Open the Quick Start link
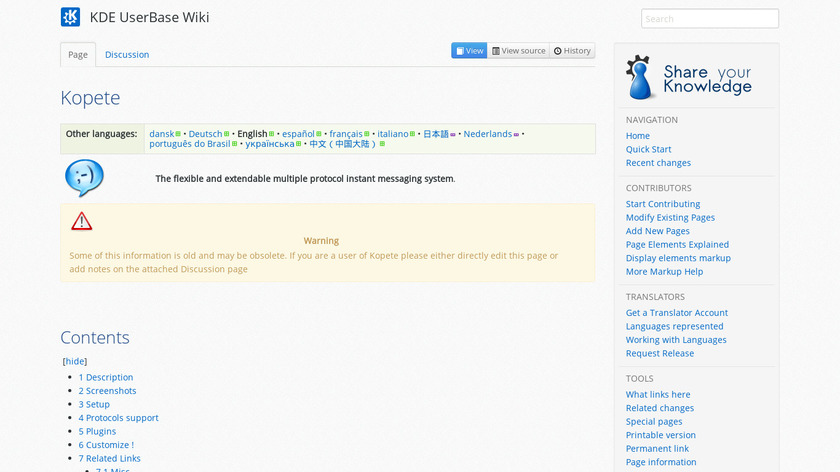 pos(648,149)
